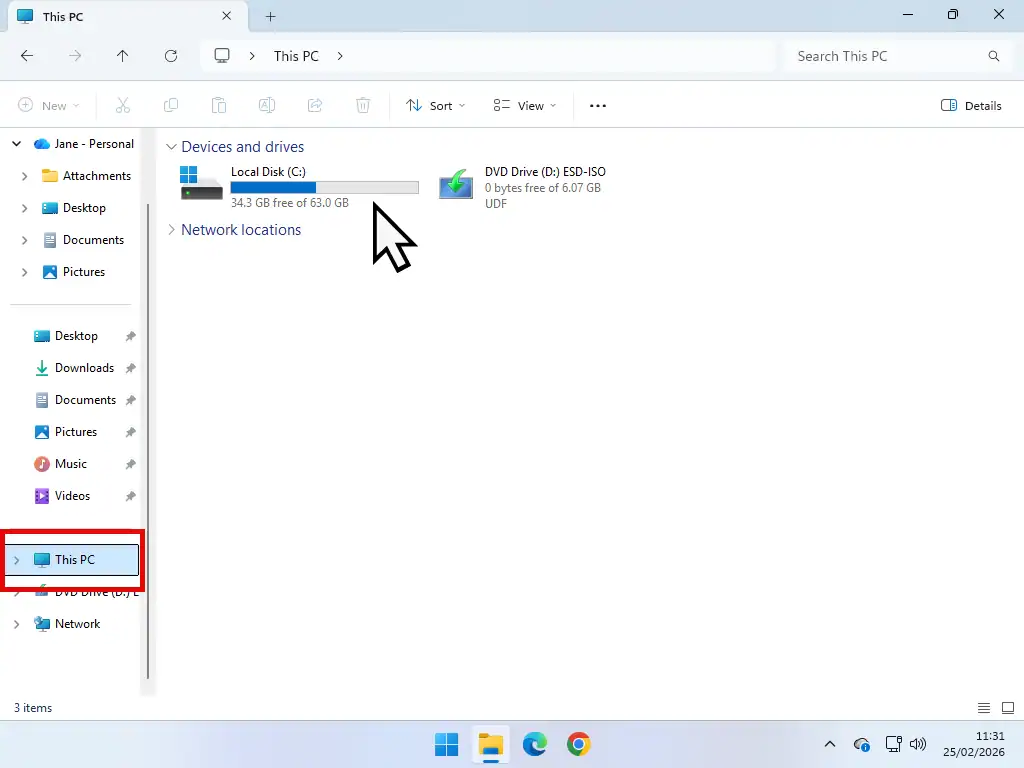Open the View dropdown
The height and width of the screenshot is (768, 1024).
[x=523, y=105]
